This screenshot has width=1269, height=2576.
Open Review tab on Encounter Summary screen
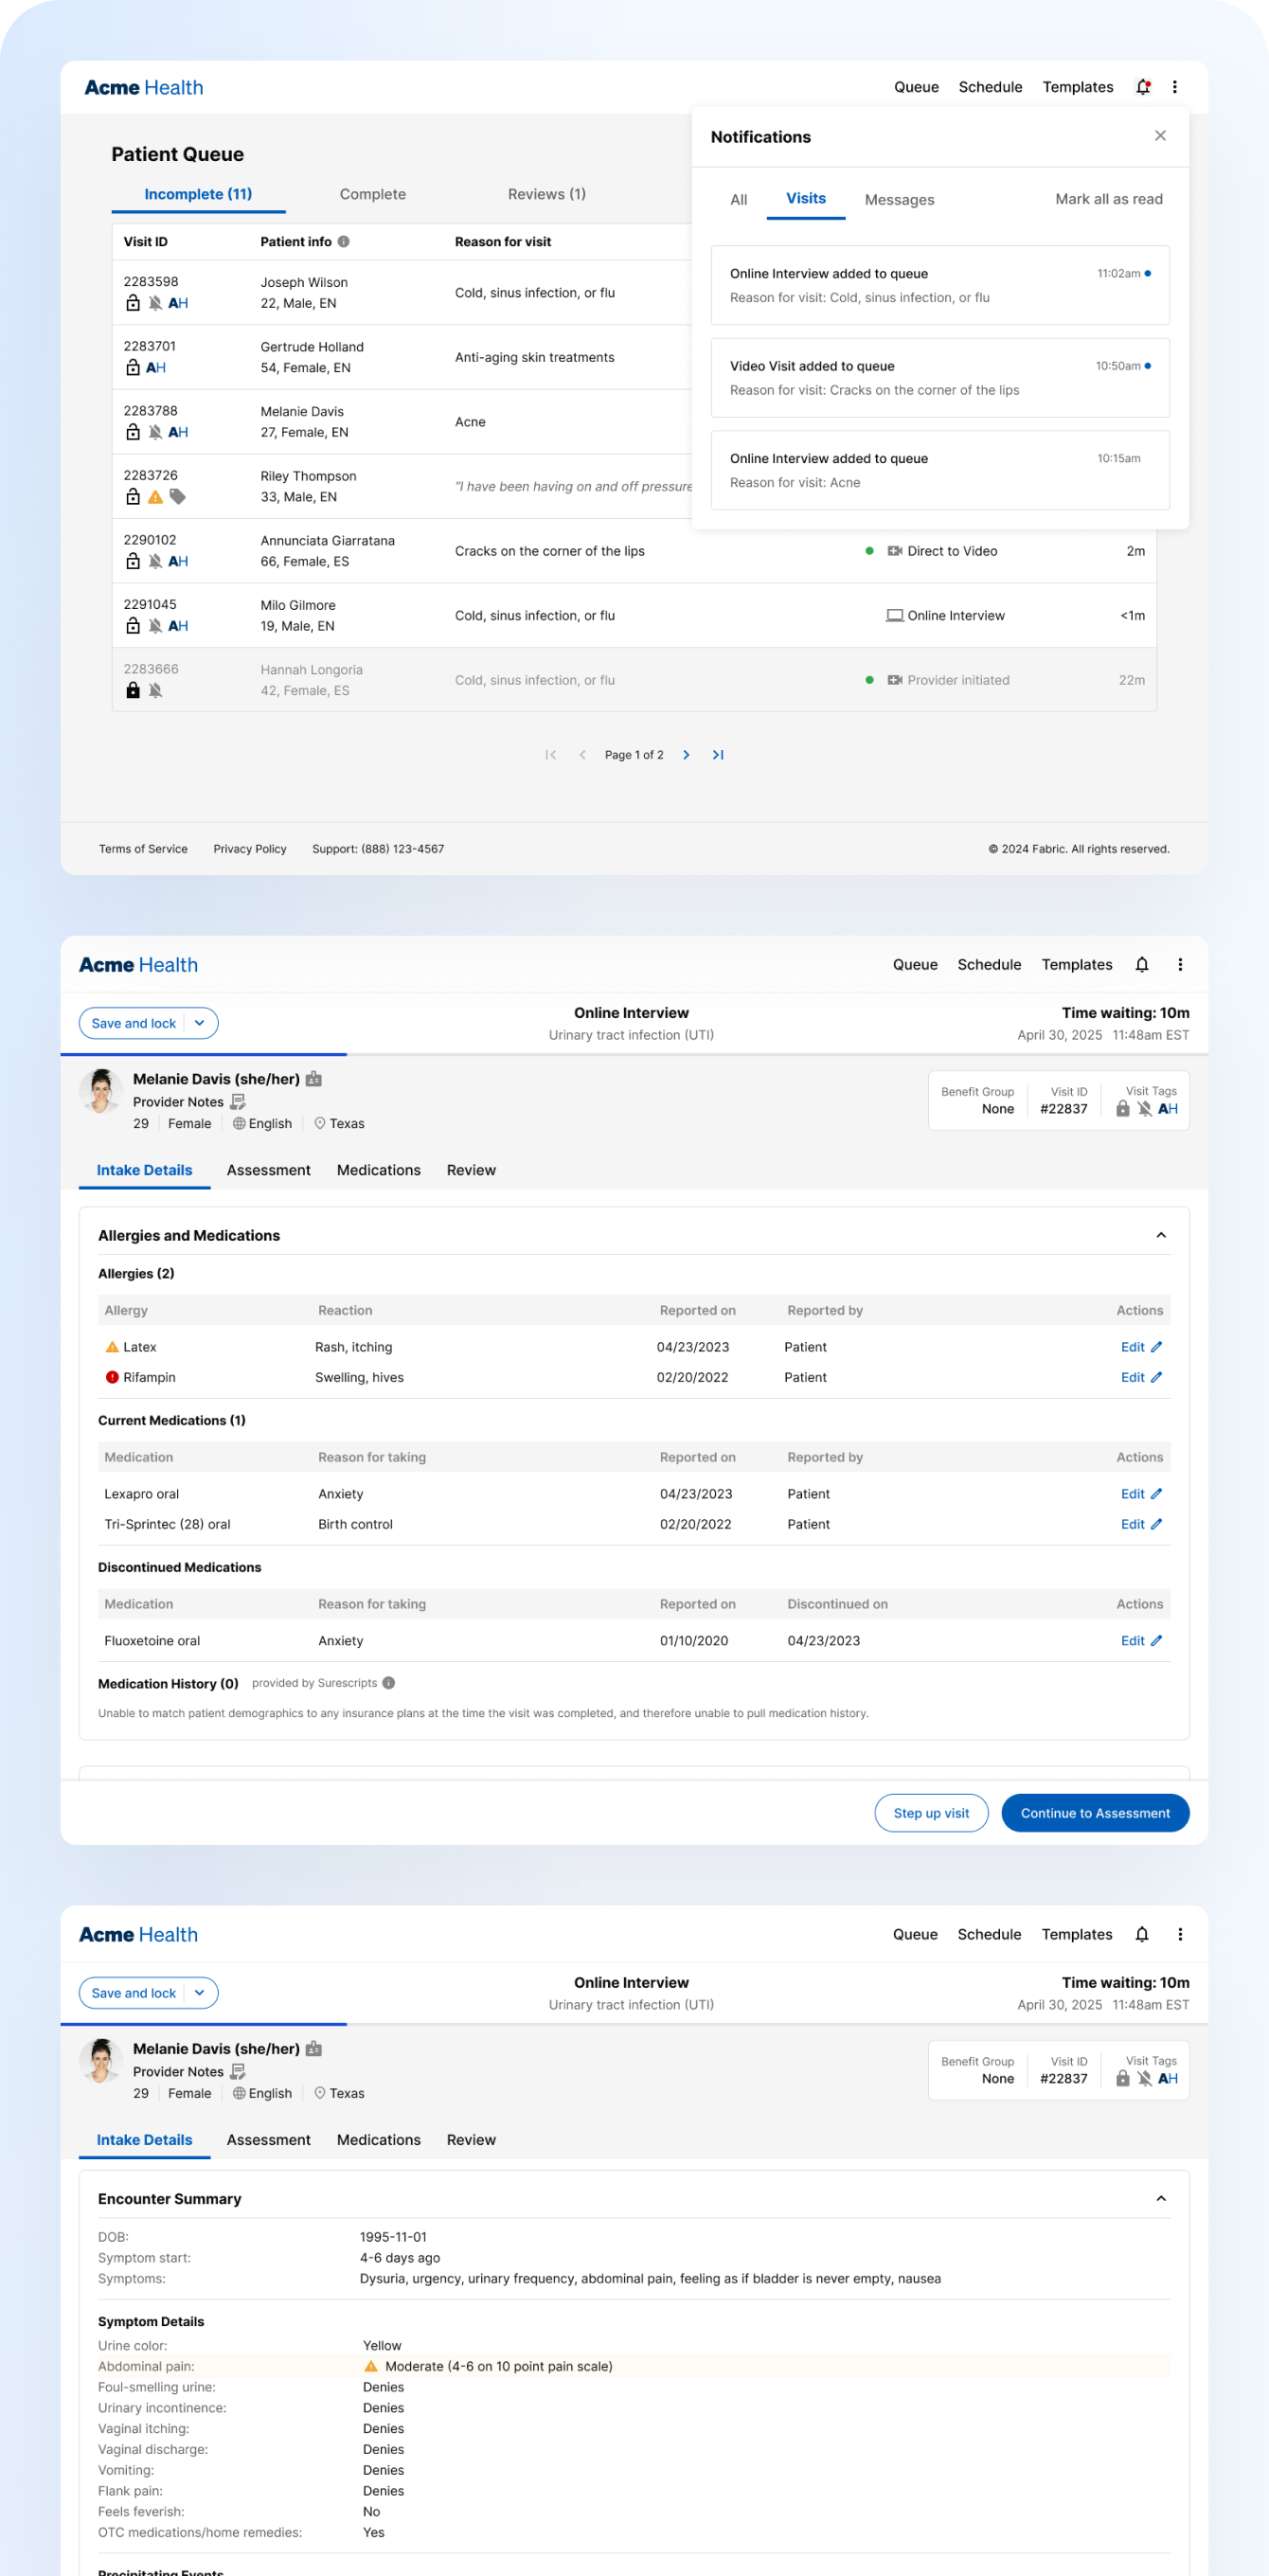[x=471, y=2140]
